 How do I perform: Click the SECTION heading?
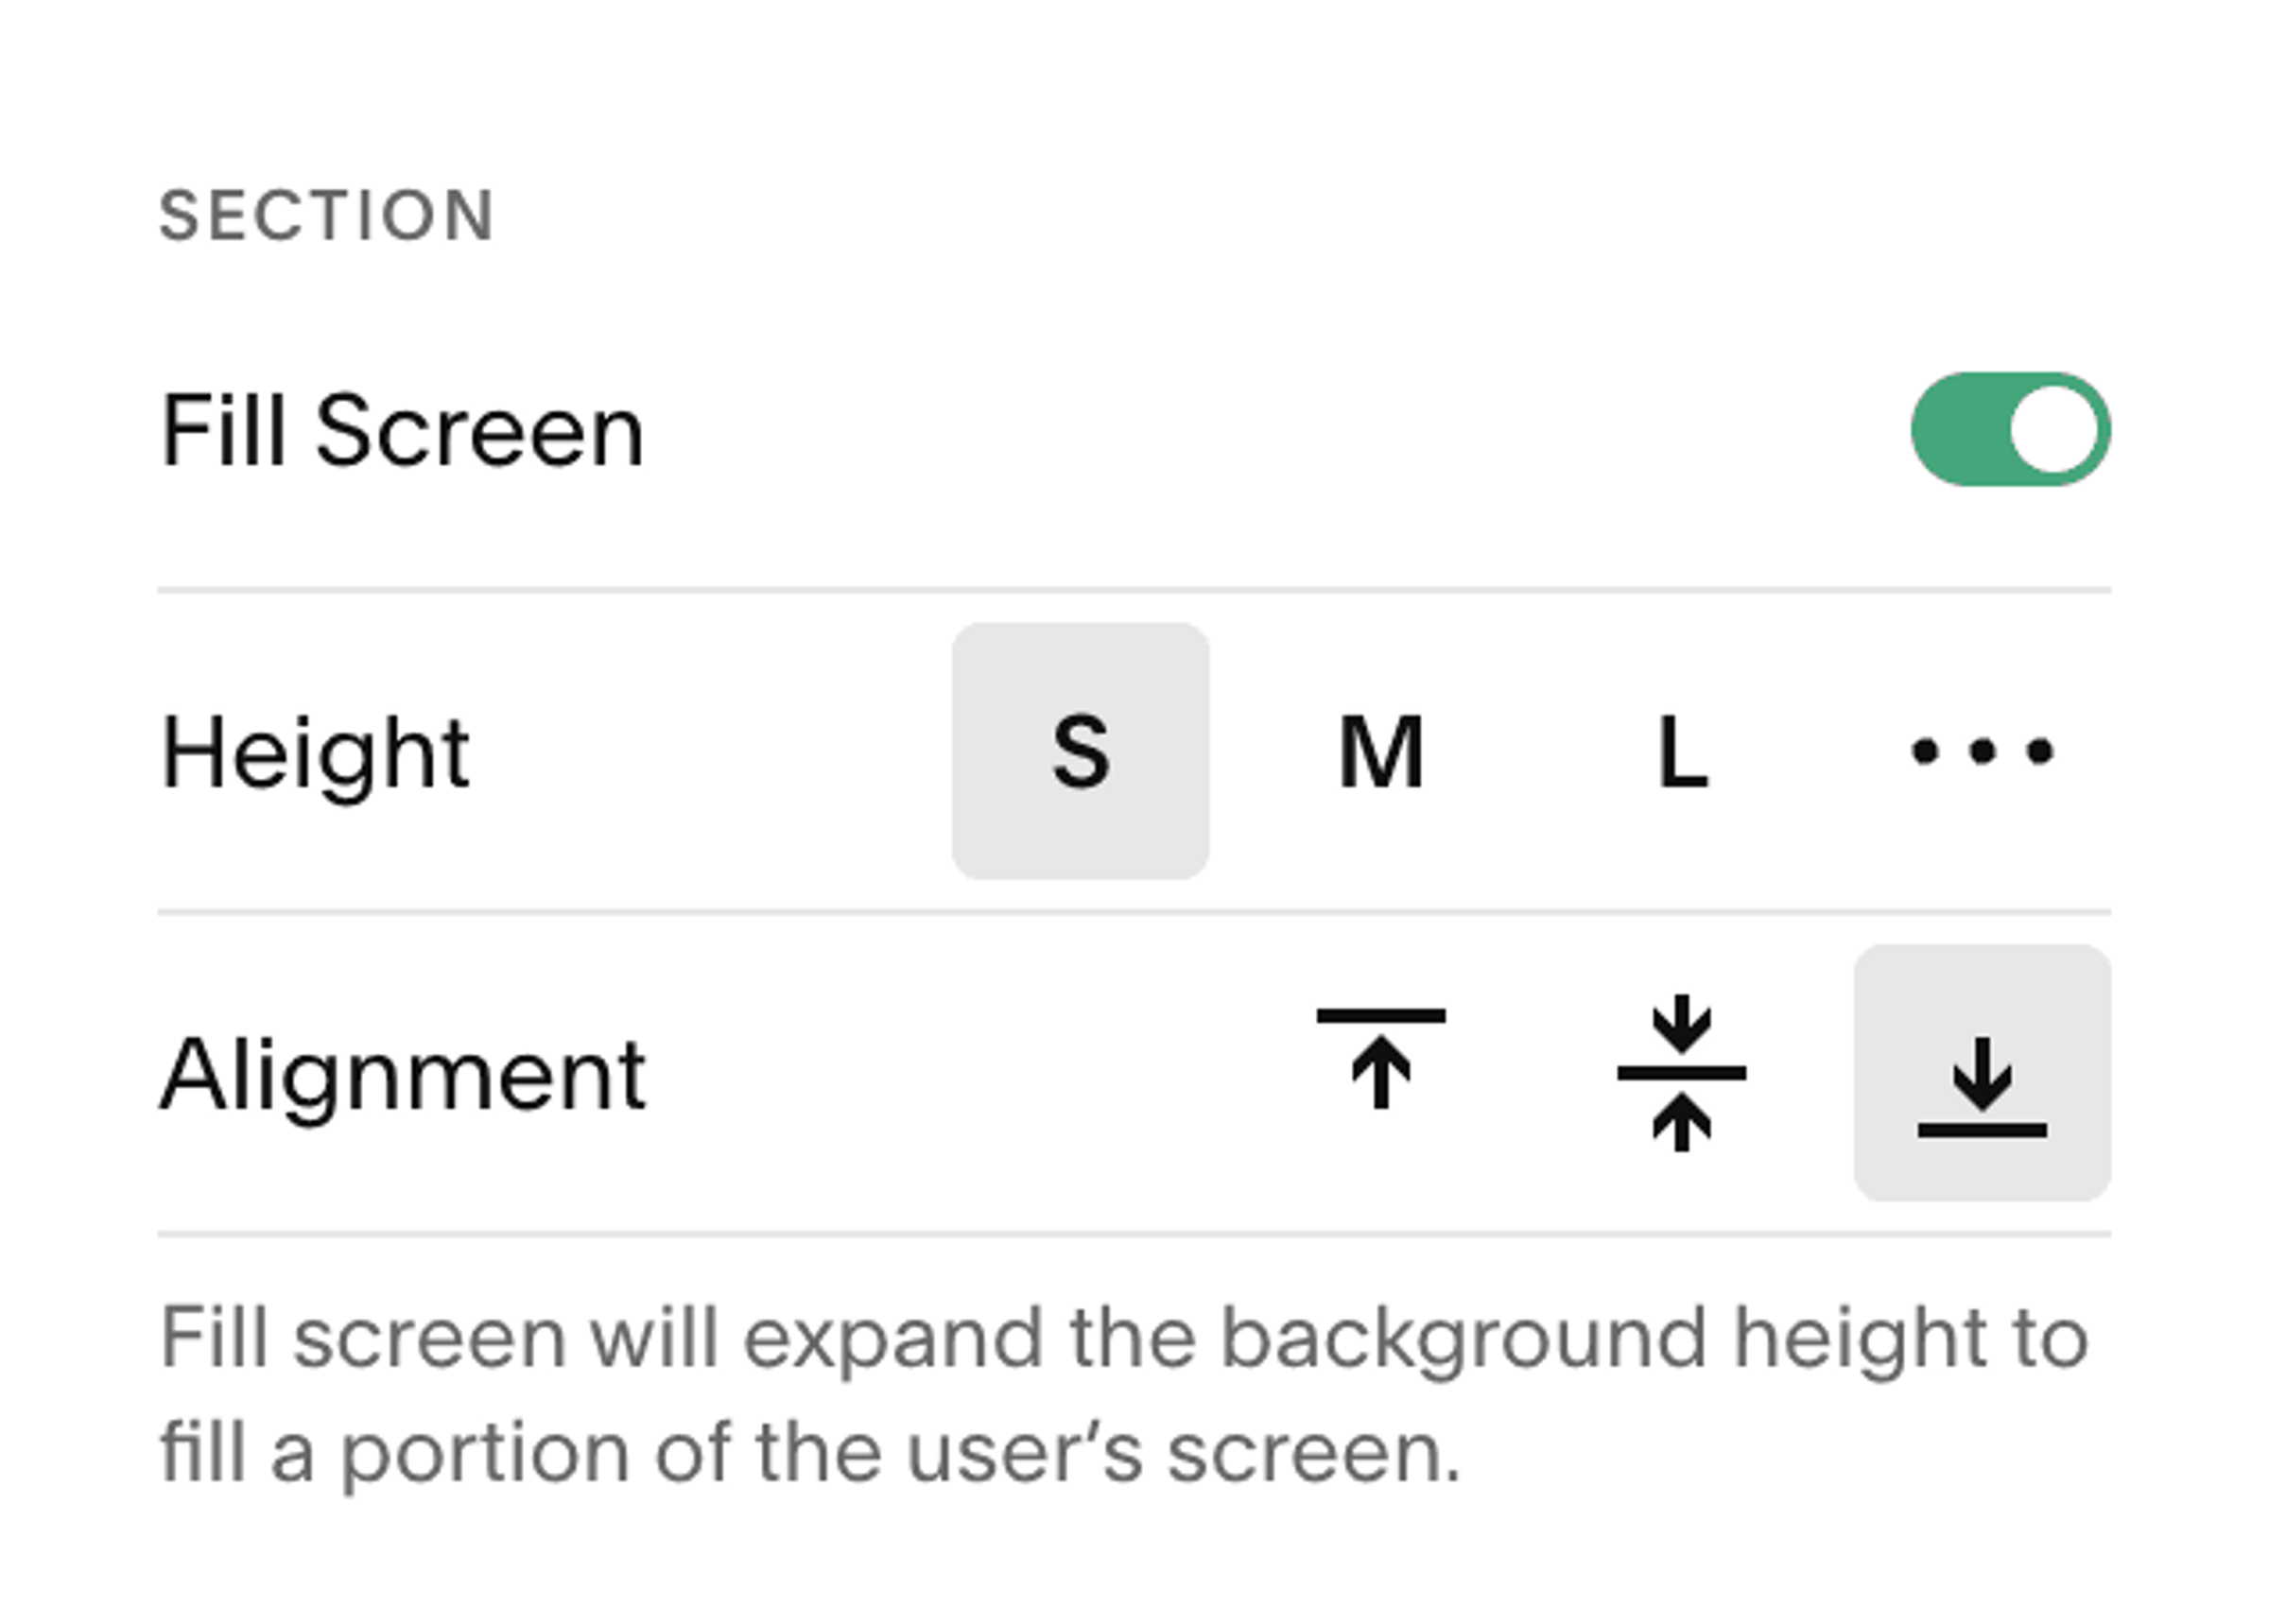pos(326,215)
